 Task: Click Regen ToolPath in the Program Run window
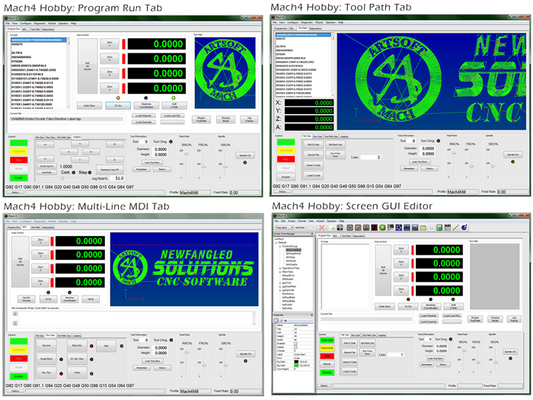click(x=201, y=119)
